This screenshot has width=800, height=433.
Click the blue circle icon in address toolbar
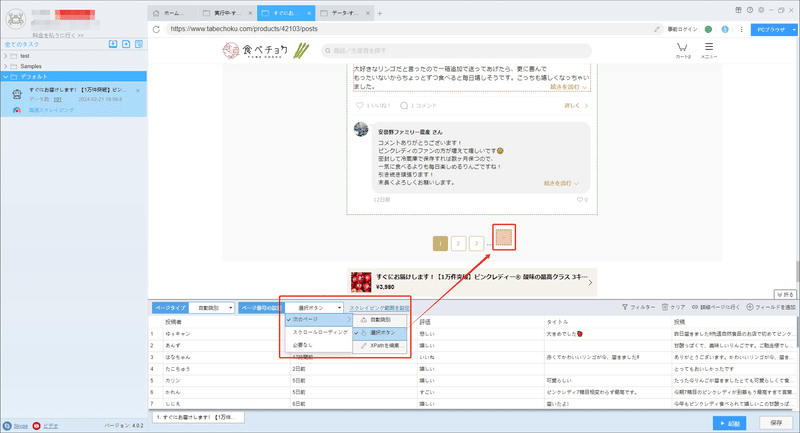(724, 29)
